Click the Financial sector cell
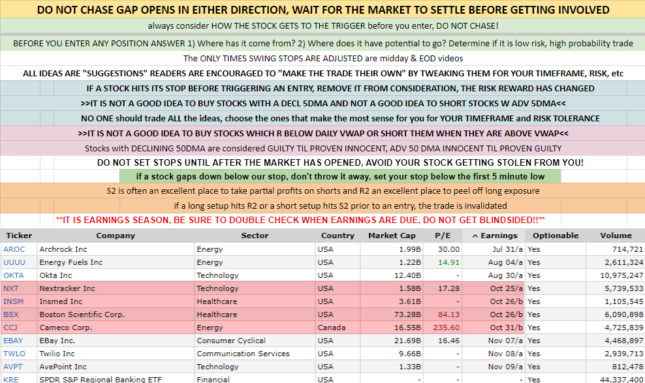 point(255,379)
